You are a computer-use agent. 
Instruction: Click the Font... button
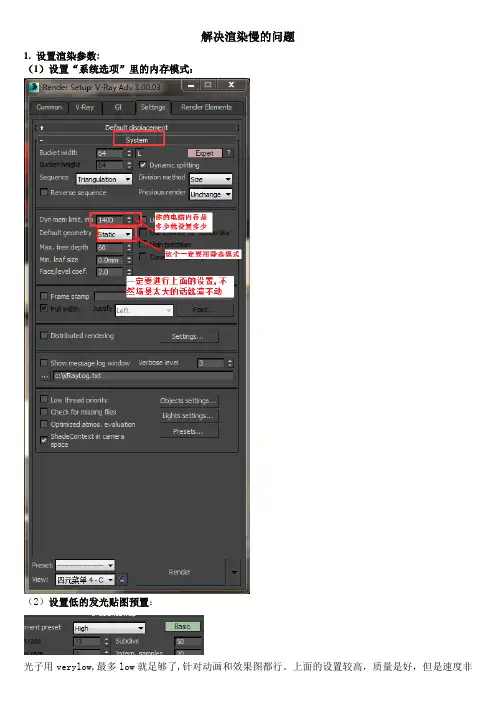[x=205, y=310]
